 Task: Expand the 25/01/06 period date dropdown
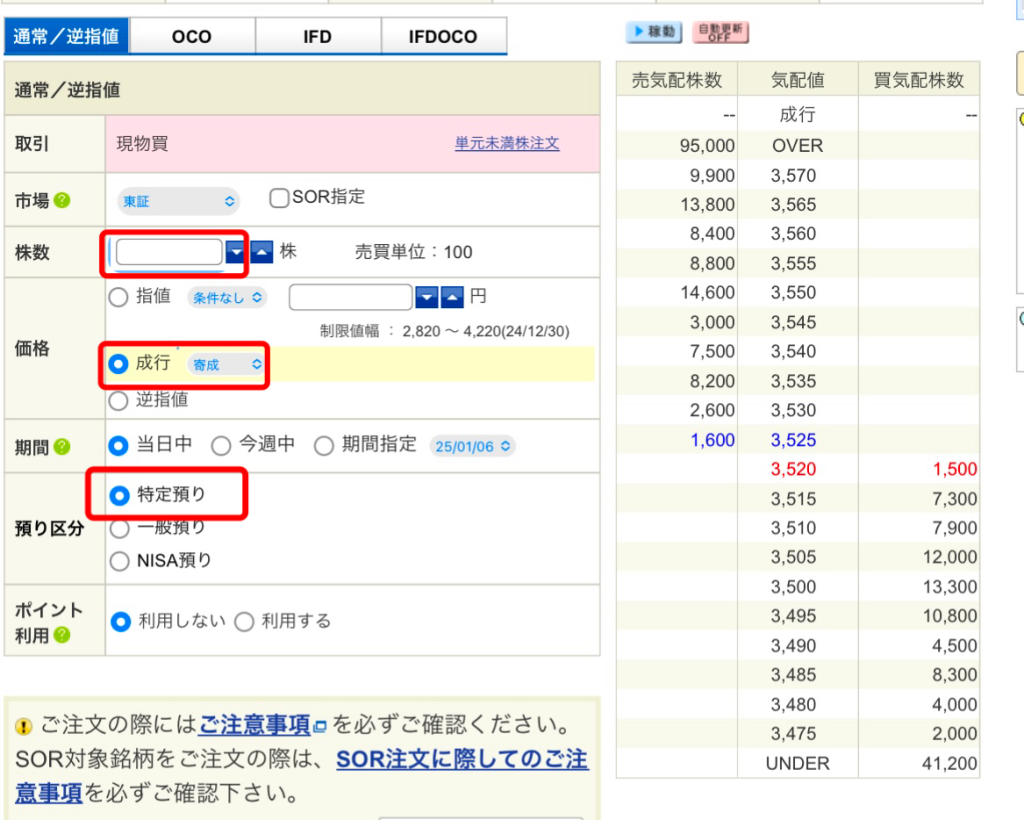pos(472,446)
